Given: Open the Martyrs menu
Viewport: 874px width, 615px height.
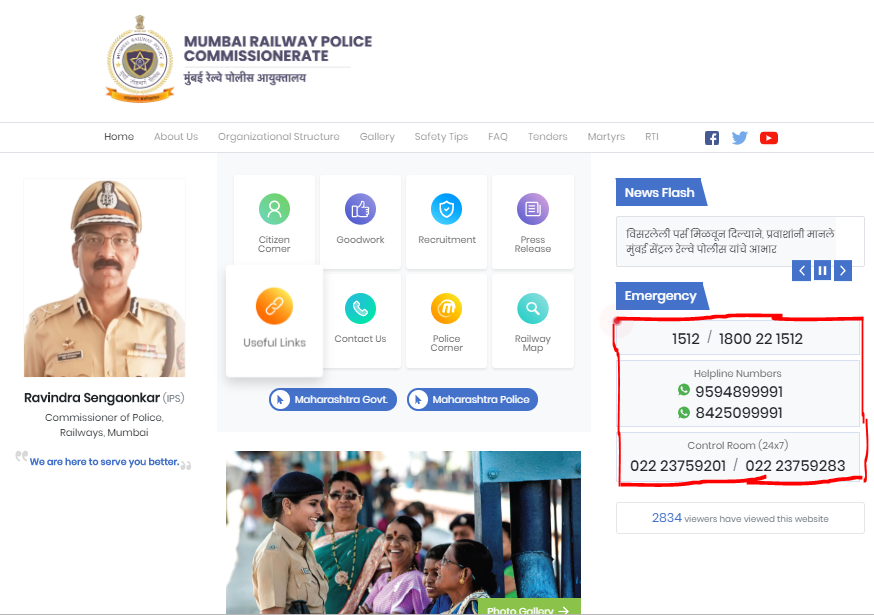Looking at the screenshot, I should click(606, 137).
